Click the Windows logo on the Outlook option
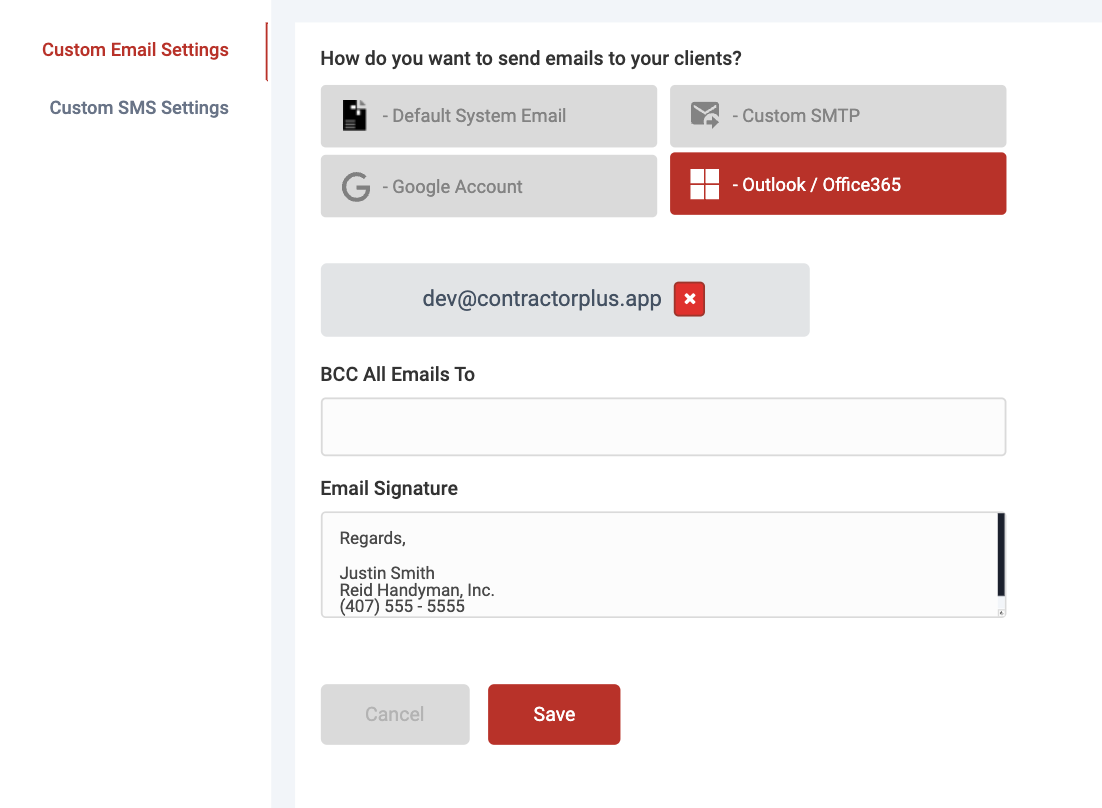The height and width of the screenshot is (808, 1102). (705, 184)
